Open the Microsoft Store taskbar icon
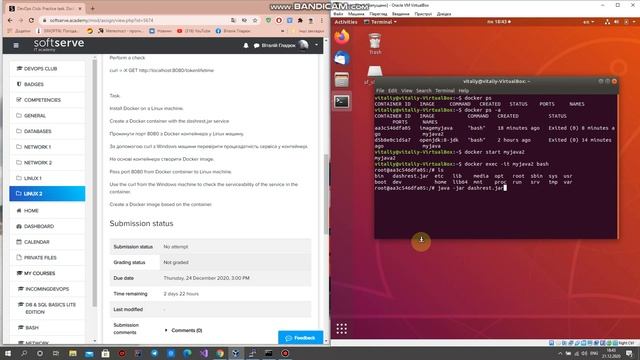This screenshot has height=360, width=640. 105,353
